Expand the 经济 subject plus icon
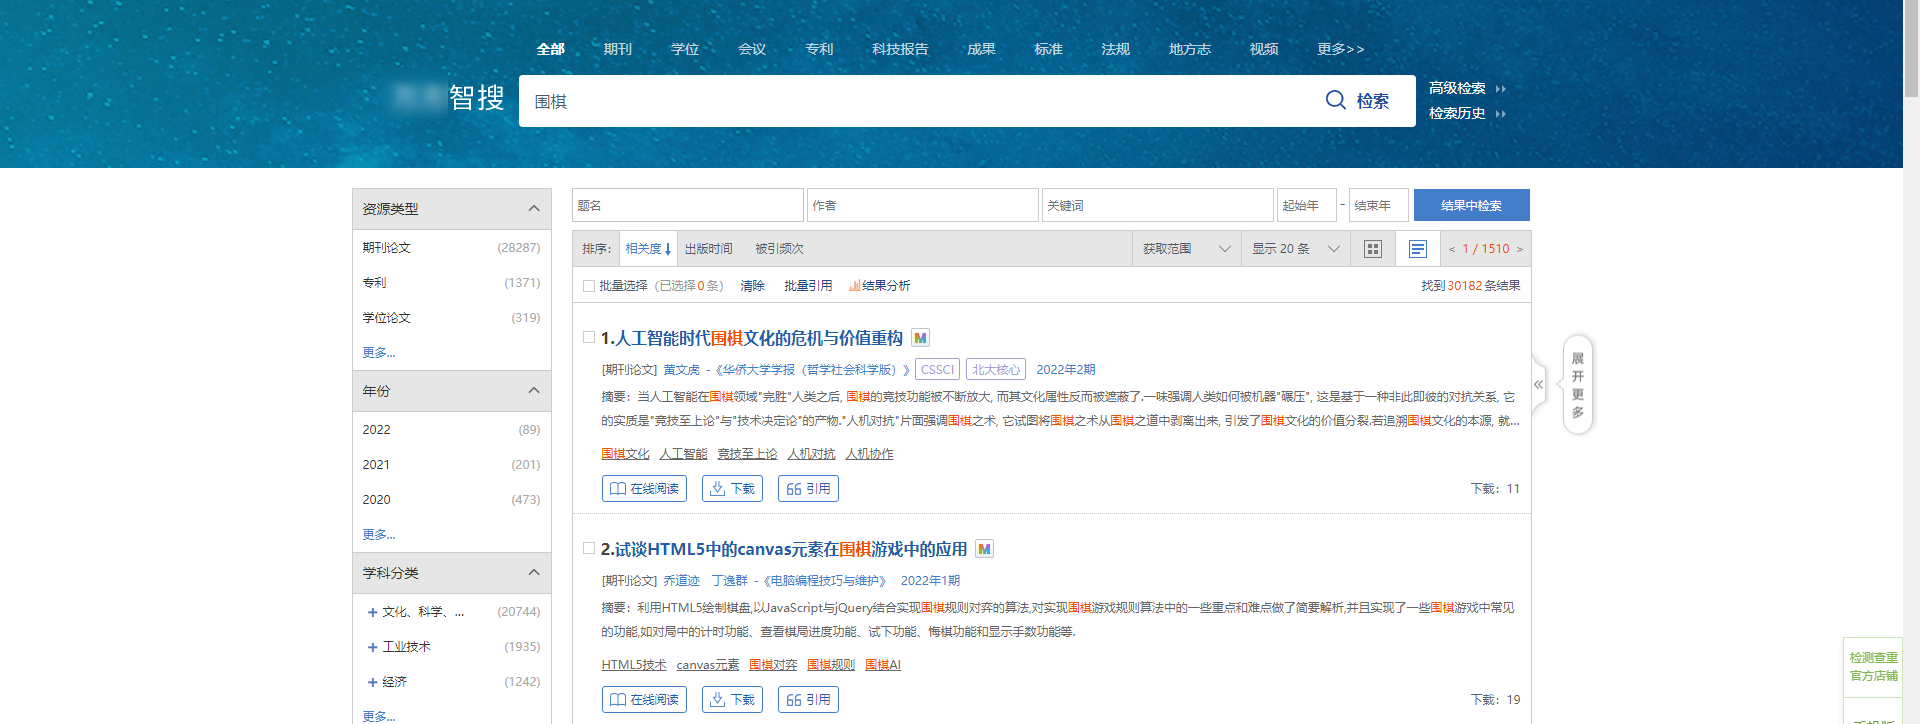 pos(372,682)
